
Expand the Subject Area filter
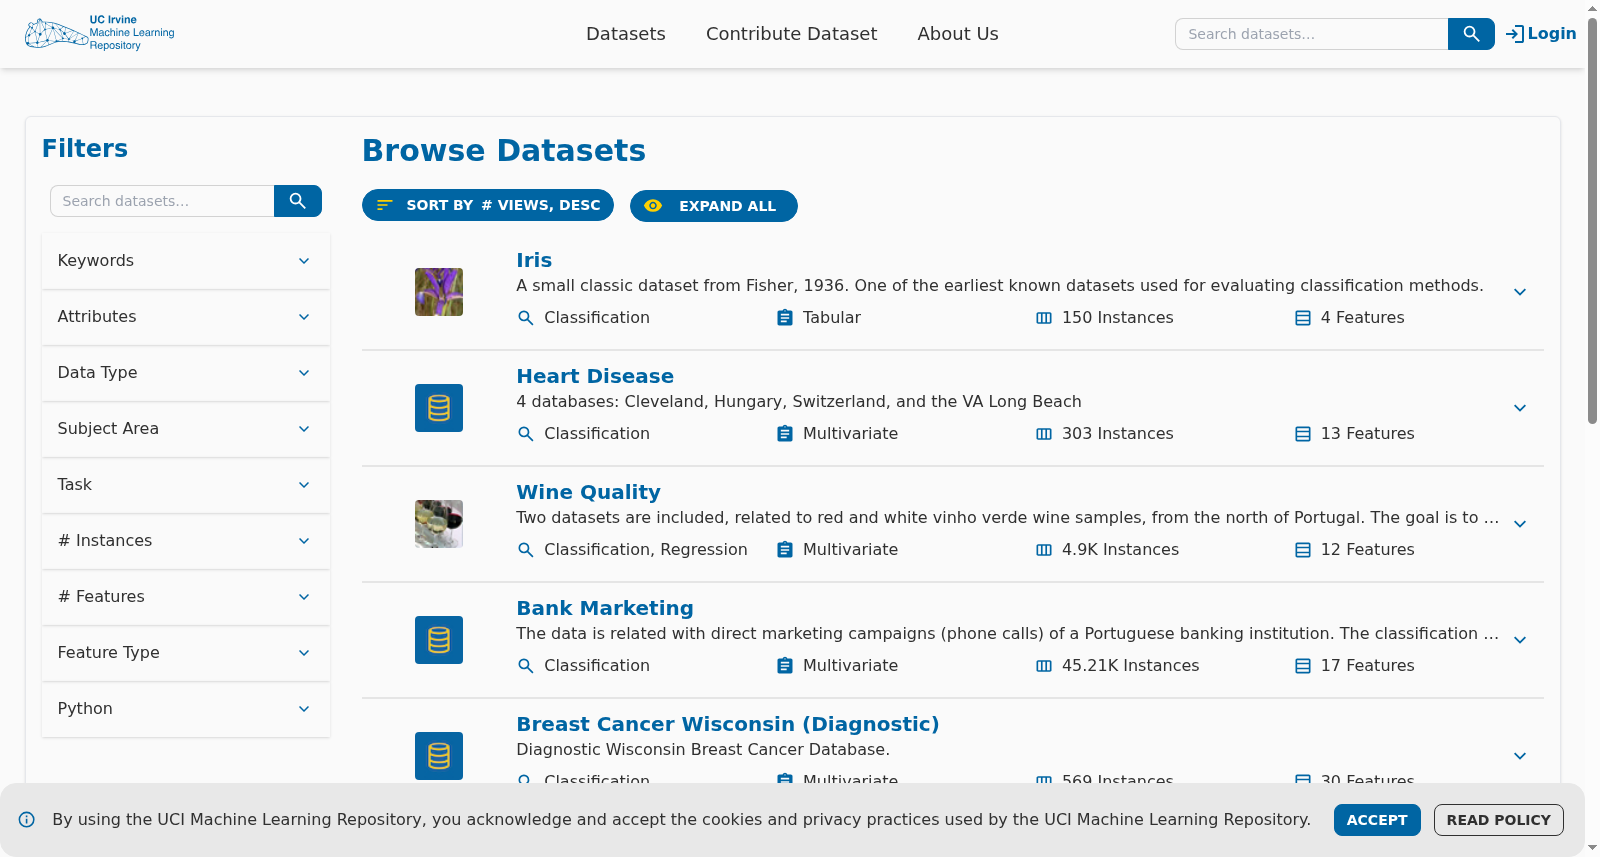click(x=186, y=429)
